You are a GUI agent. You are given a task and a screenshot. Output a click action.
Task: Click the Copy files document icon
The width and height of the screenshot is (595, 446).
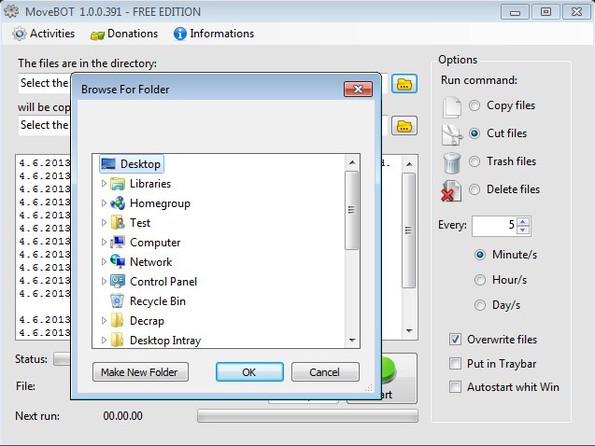pyautogui.click(x=452, y=107)
